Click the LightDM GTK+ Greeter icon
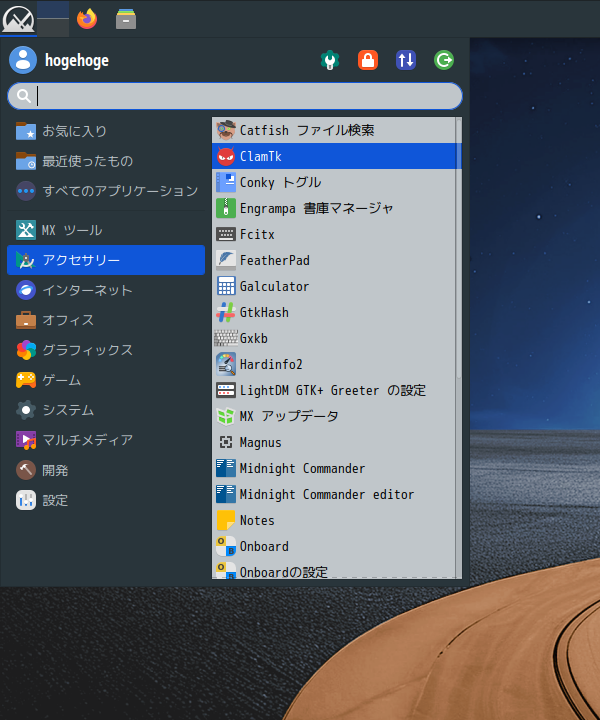Viewport: 600px width, 720px height. pyautogui.click(x=226, y=390)
